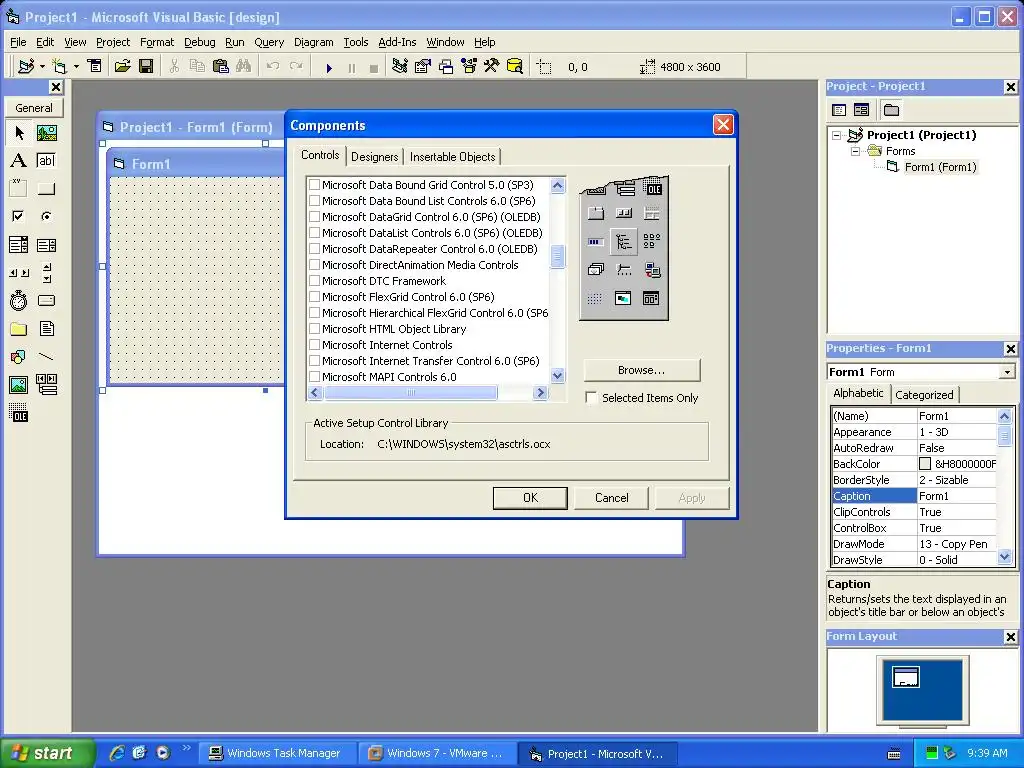
Task: Click Open Project toolbar icon
Action: click(122, 67)
